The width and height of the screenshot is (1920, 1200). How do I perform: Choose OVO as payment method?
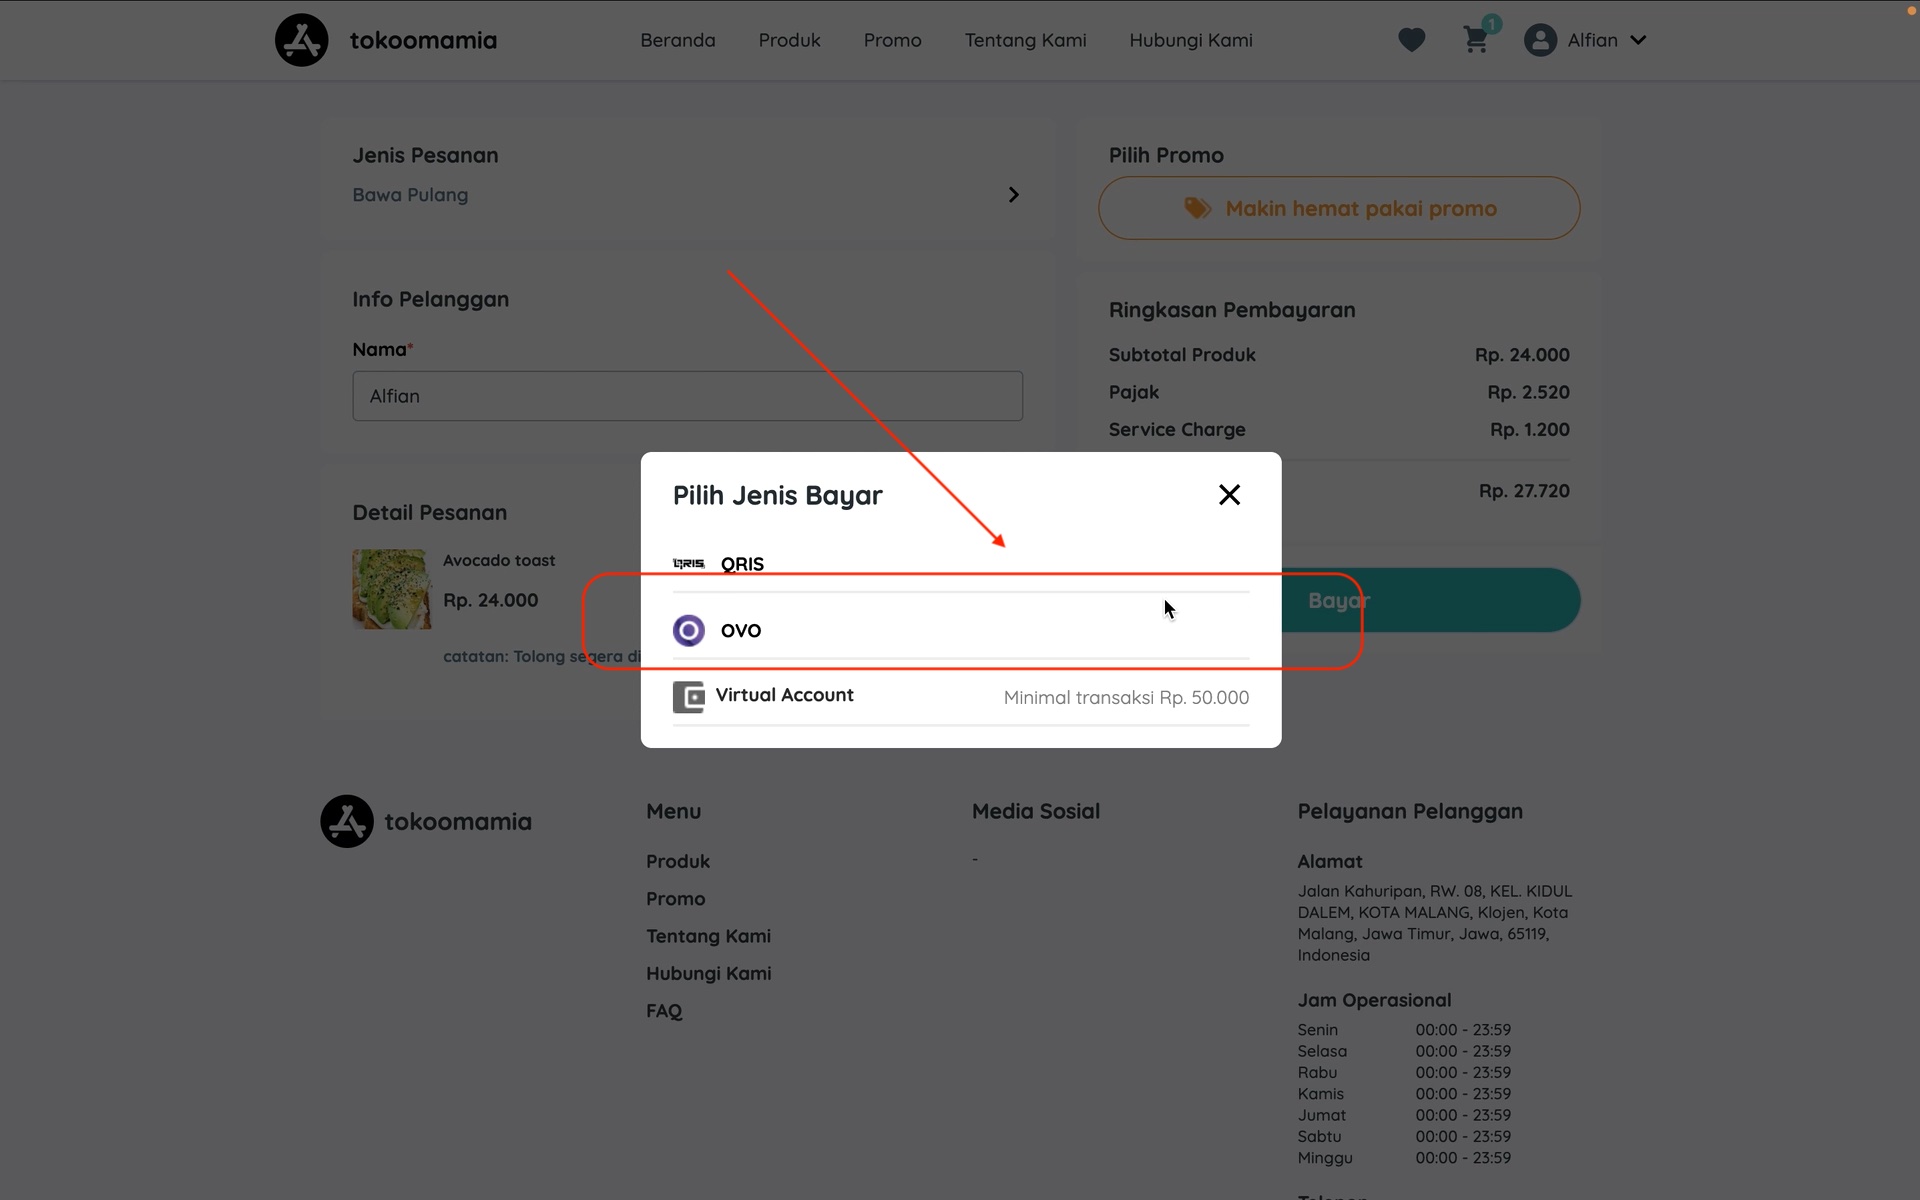coord(961,630)
